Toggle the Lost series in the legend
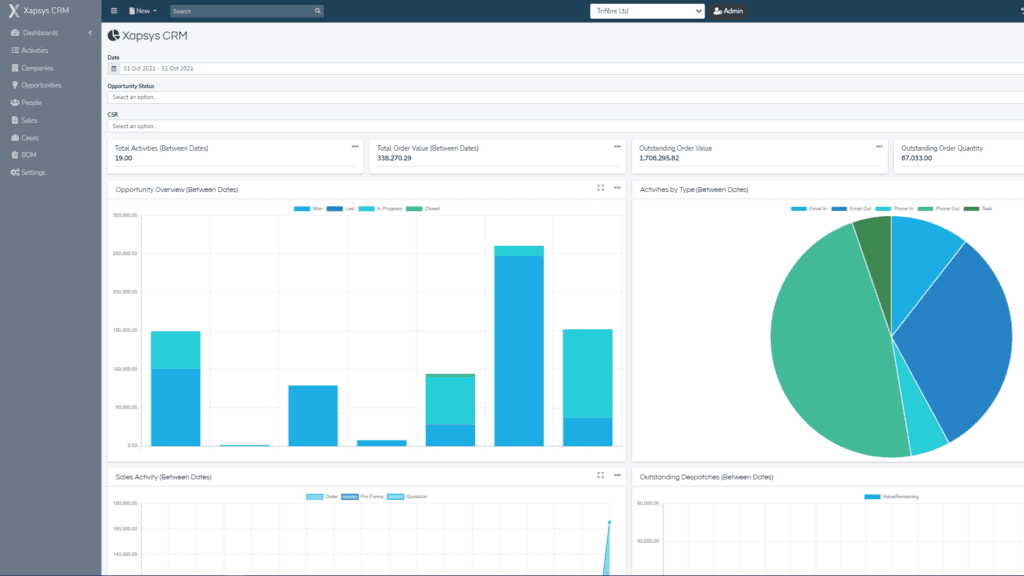 (341, 209)
